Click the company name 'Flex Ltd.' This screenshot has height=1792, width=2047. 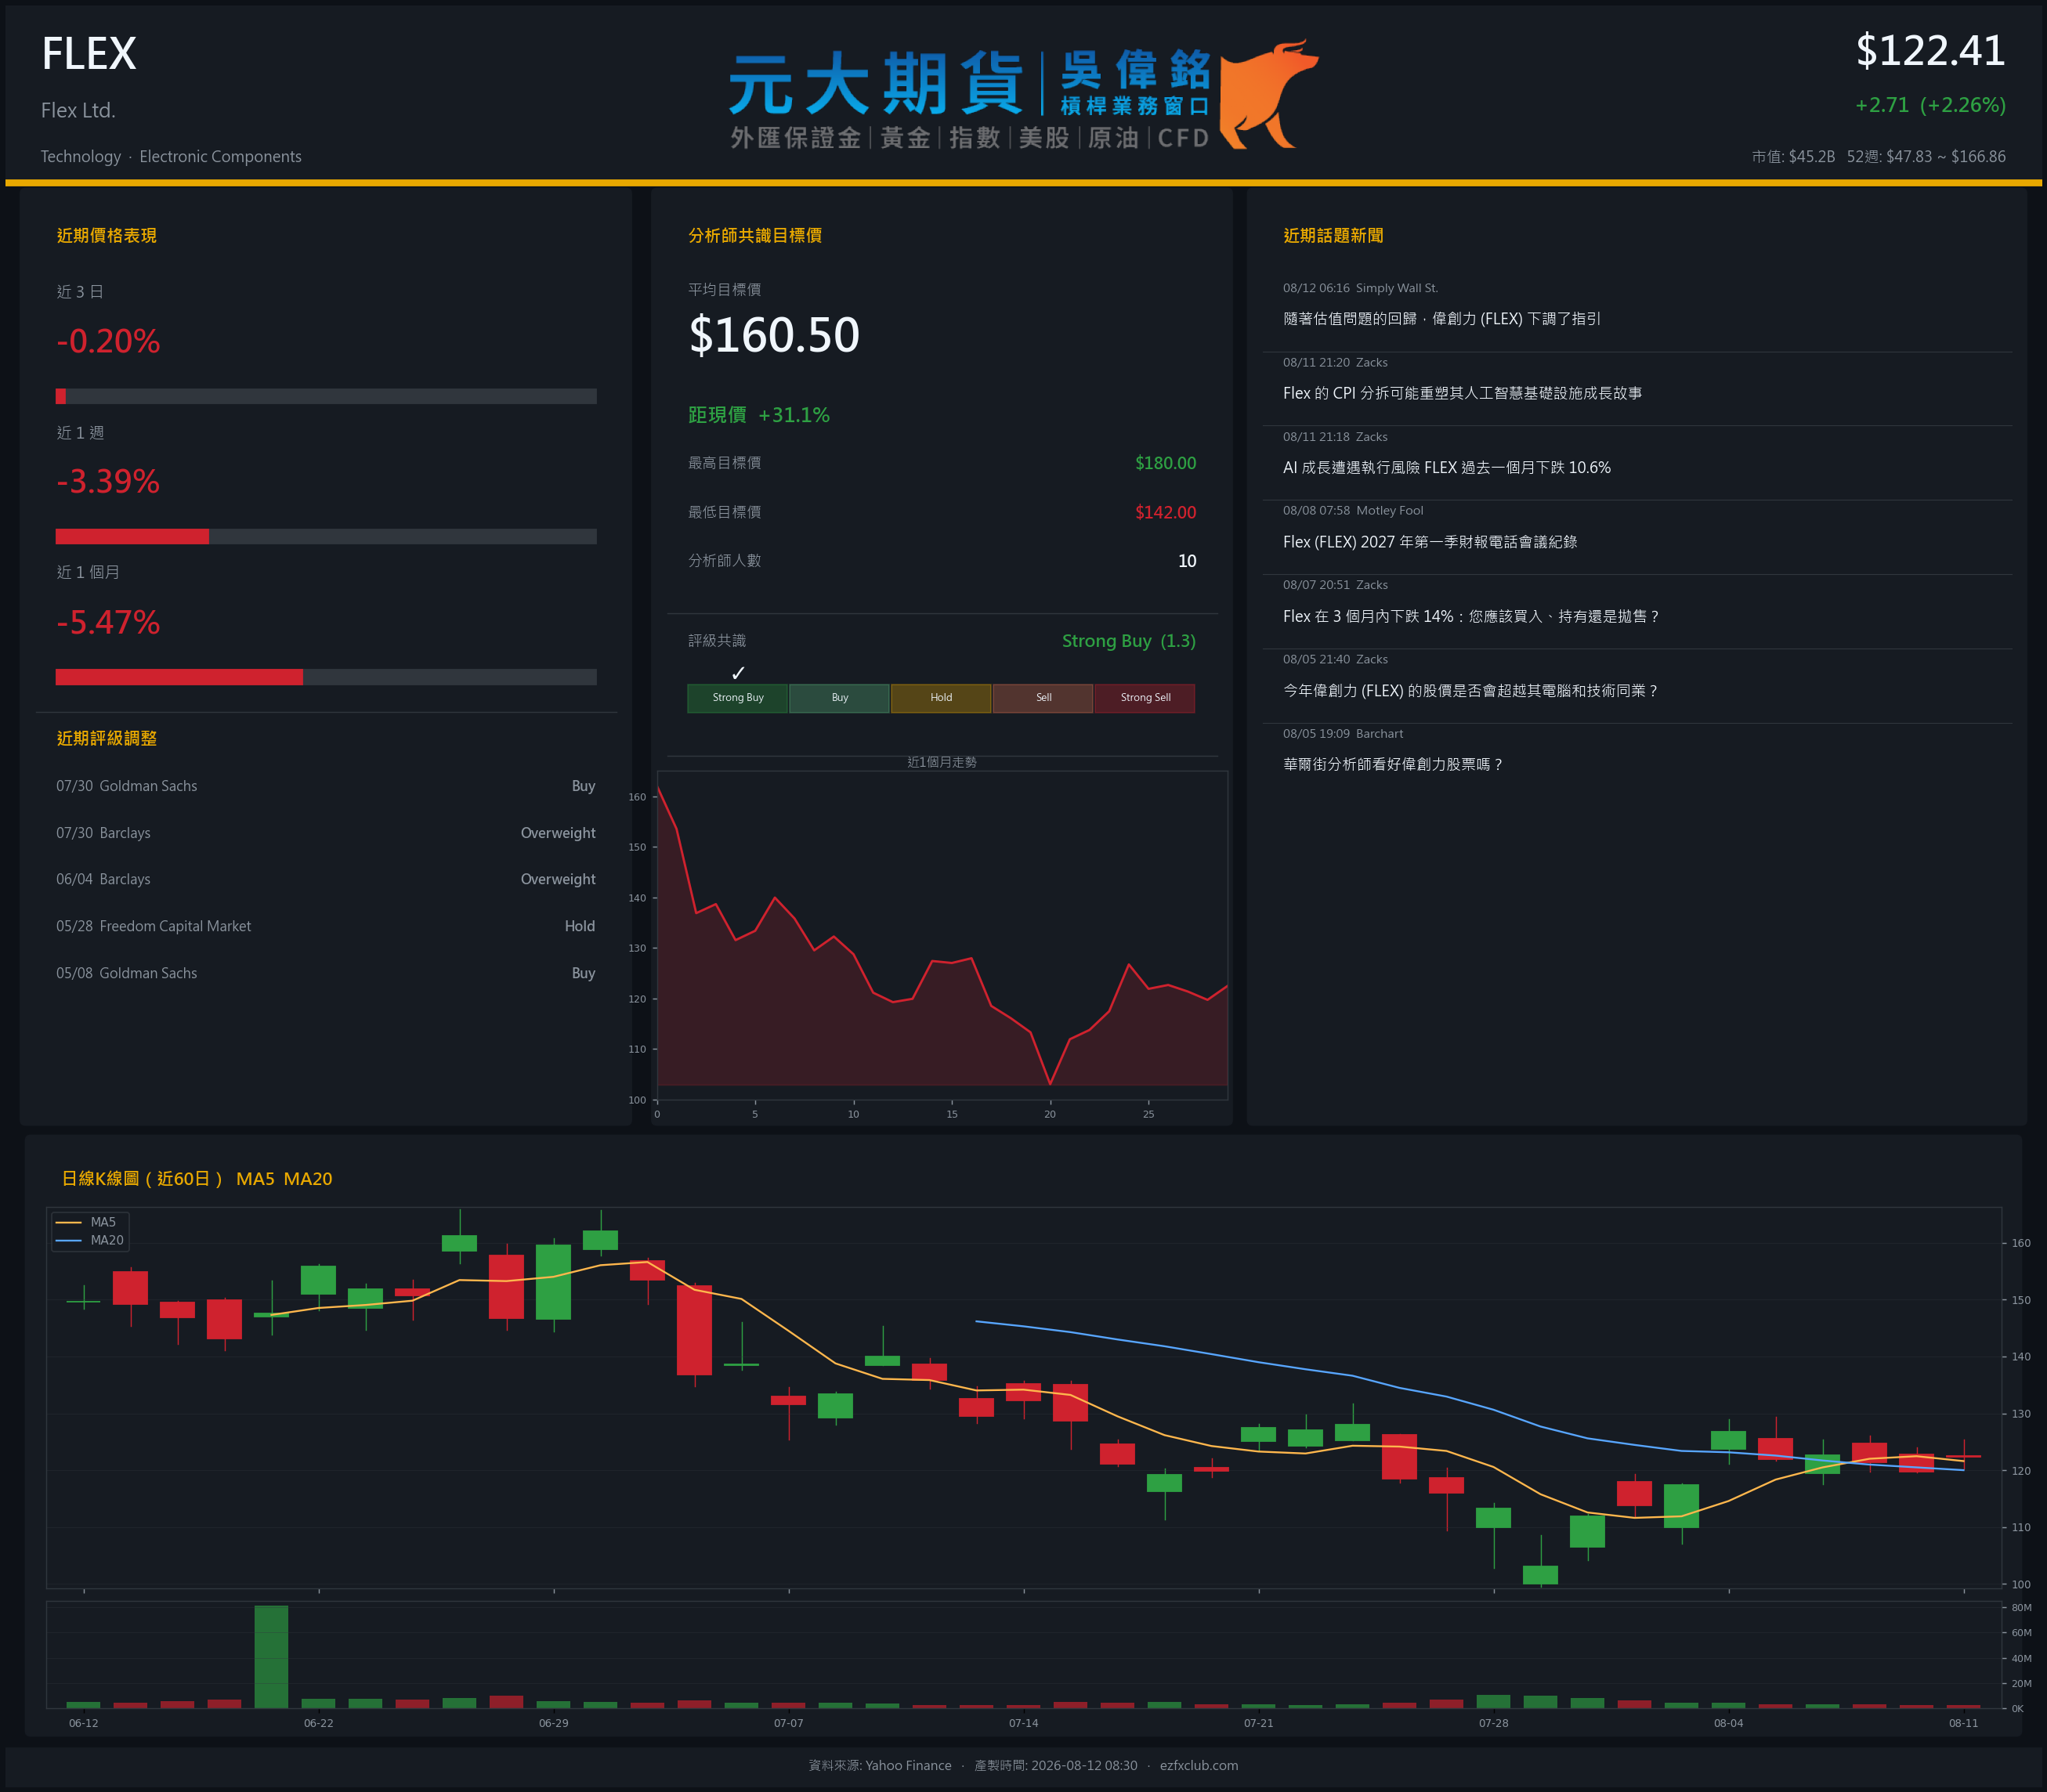click(x=78, y=110)
